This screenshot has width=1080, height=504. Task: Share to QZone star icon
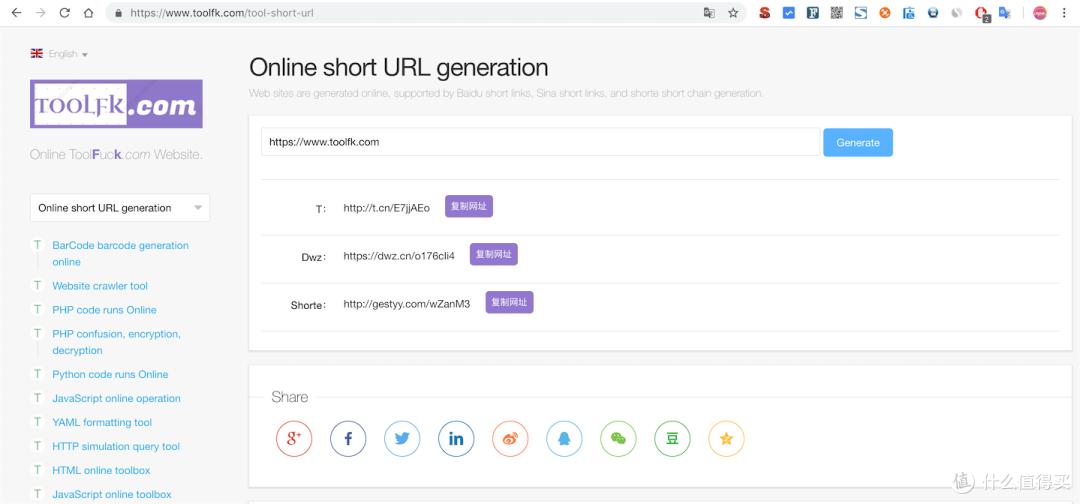click(x=726, y=438)
